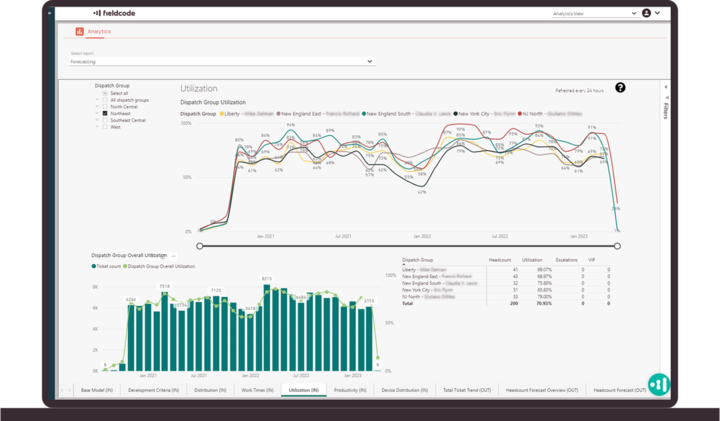
Task: Switch to the Productivity (IN) tab
Action: click(353, 389)
